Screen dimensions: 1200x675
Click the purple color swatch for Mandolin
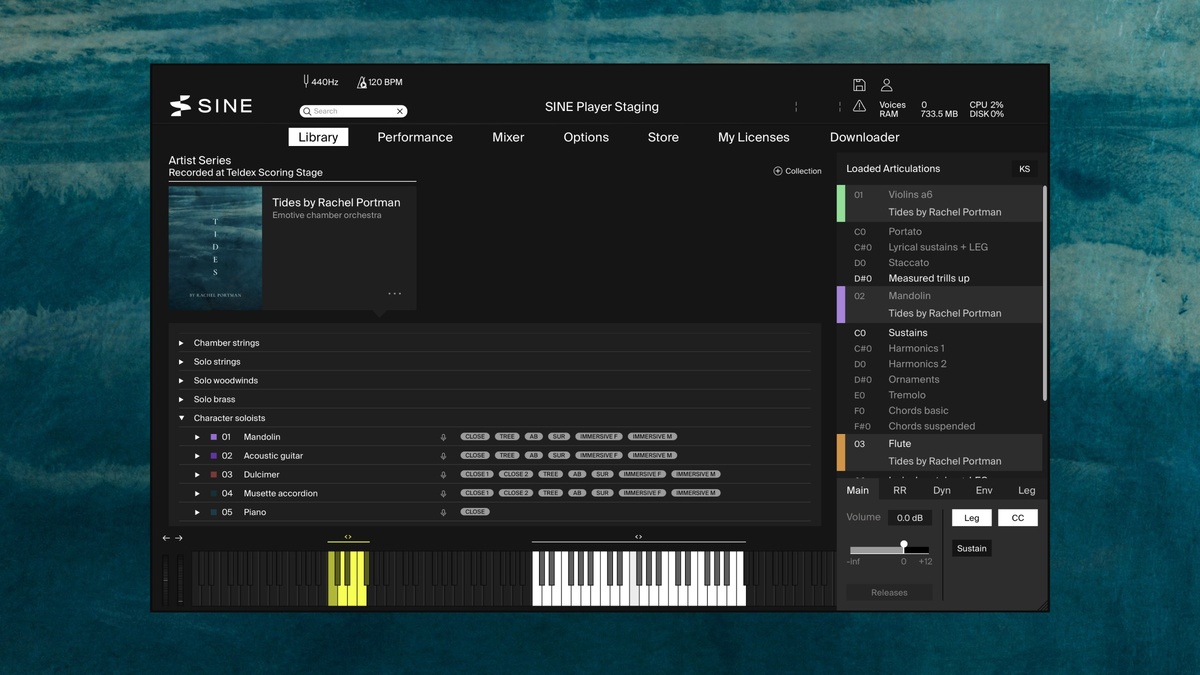[x=214, y=437]
